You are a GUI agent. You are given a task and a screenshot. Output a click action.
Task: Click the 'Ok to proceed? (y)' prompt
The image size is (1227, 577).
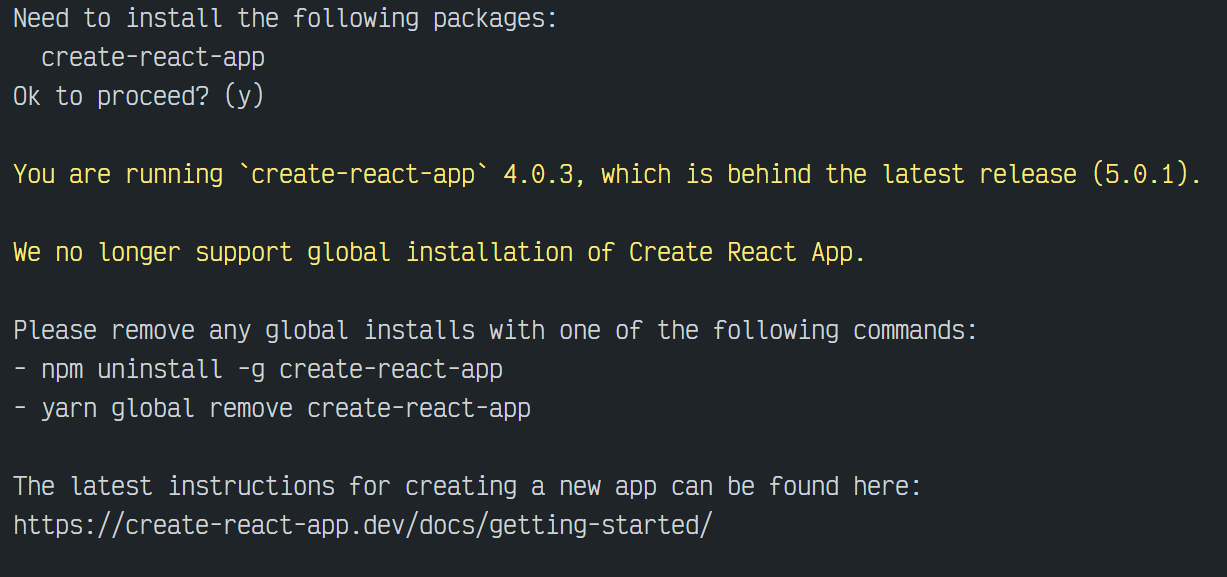(138, 97)
